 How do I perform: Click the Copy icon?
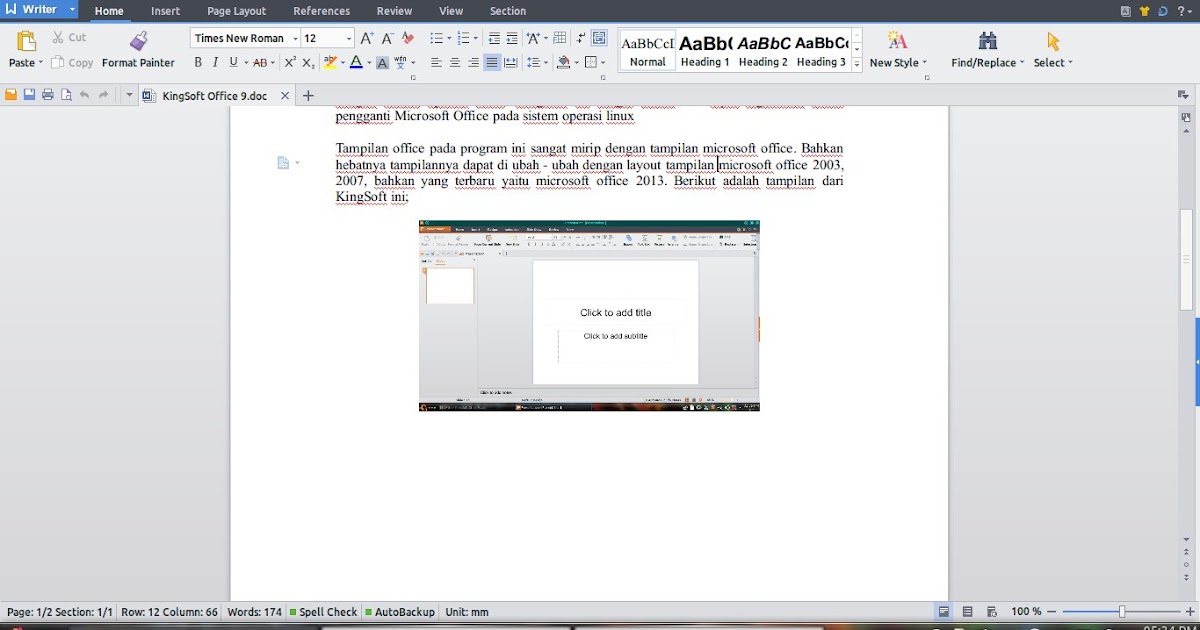tap(58, 62)
